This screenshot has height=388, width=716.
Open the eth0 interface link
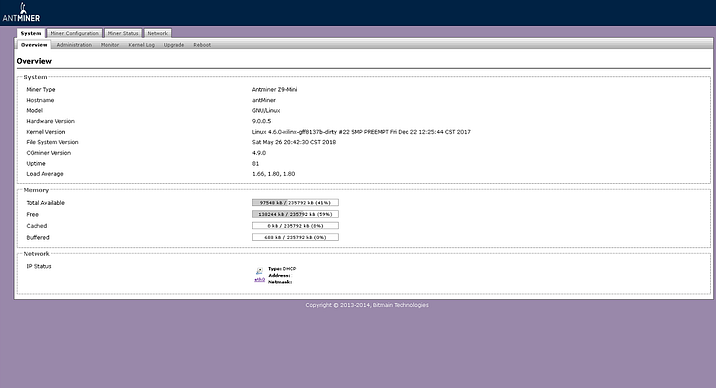[259, 279]
